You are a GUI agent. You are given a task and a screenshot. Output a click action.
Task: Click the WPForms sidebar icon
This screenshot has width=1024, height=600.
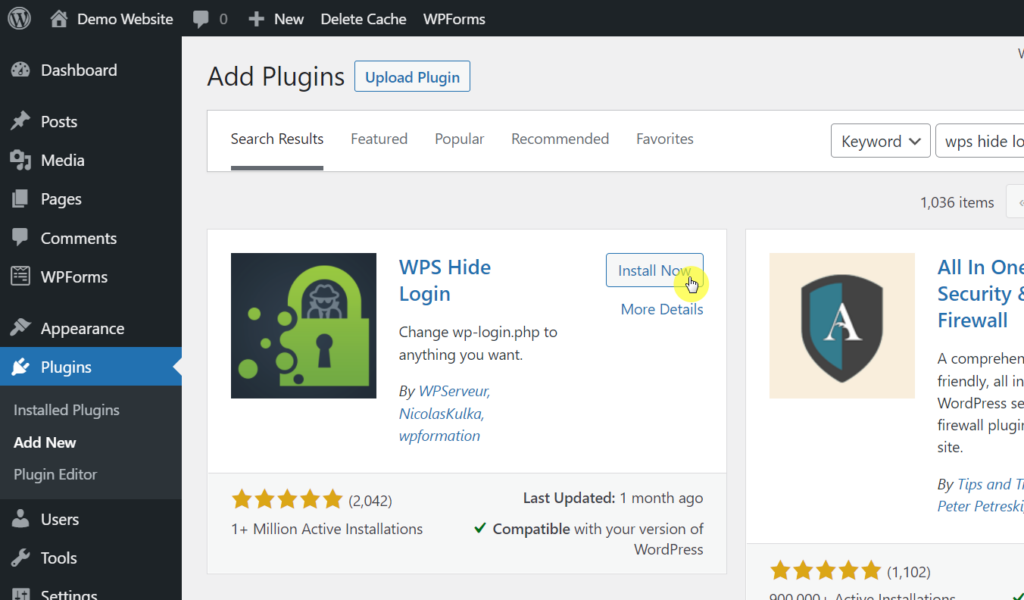20,277
